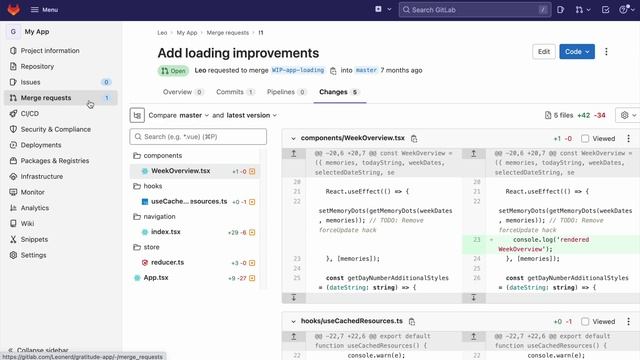640x360 pixels.
Task: Toggle the file tree browser icon
Action: [137, 116]
